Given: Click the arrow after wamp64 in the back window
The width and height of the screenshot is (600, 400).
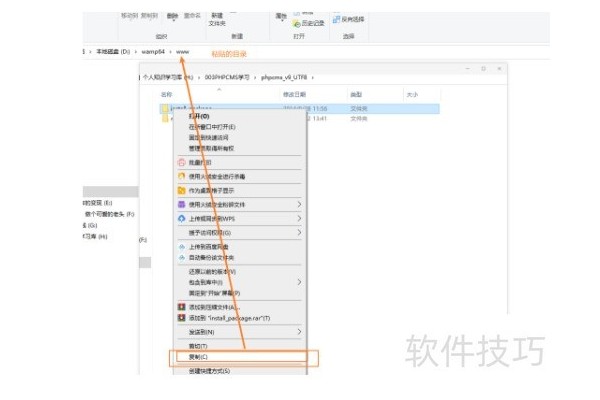Looking at the screenshot, I should pyautogui.click(x=170, y=52).
